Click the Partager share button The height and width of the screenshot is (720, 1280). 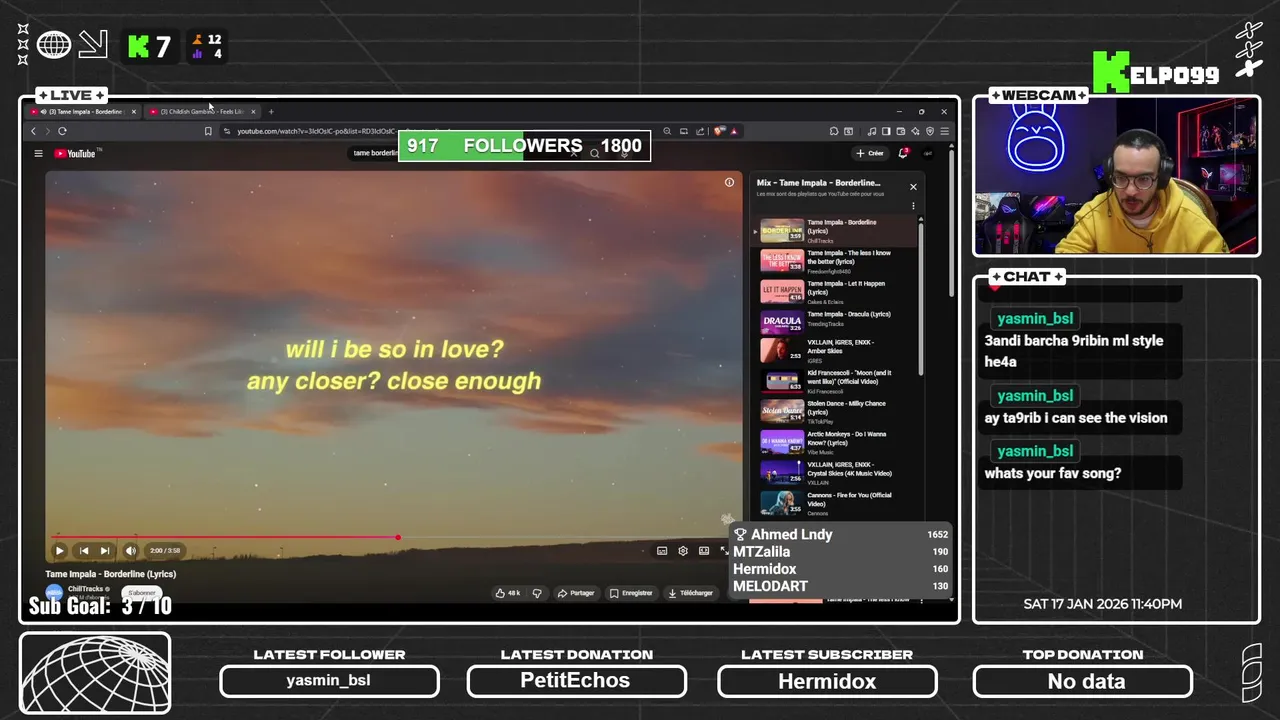[x=576, y=593]
